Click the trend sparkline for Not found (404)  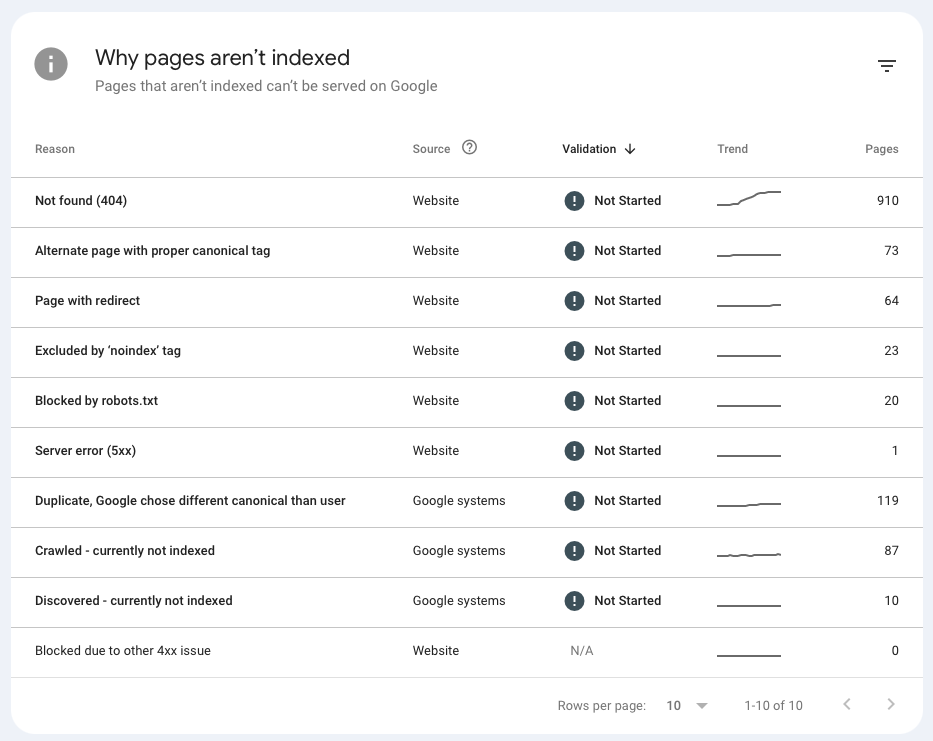tap(749, 199)
